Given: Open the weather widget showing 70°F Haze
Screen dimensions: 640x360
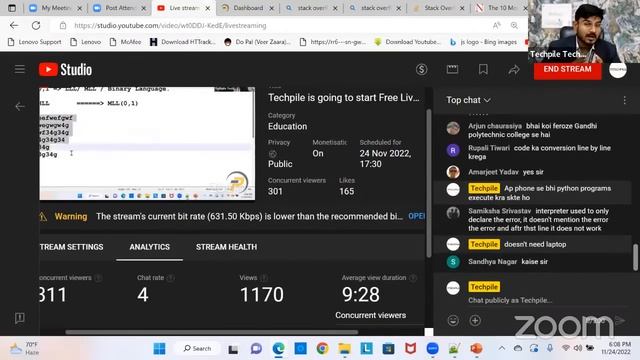Looking at the screenshot, I should [24, 349].
